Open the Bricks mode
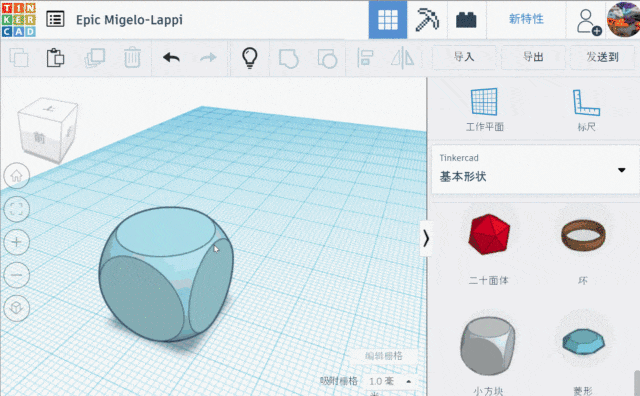The height and width of the screenshot is (396, 640). 466,20
